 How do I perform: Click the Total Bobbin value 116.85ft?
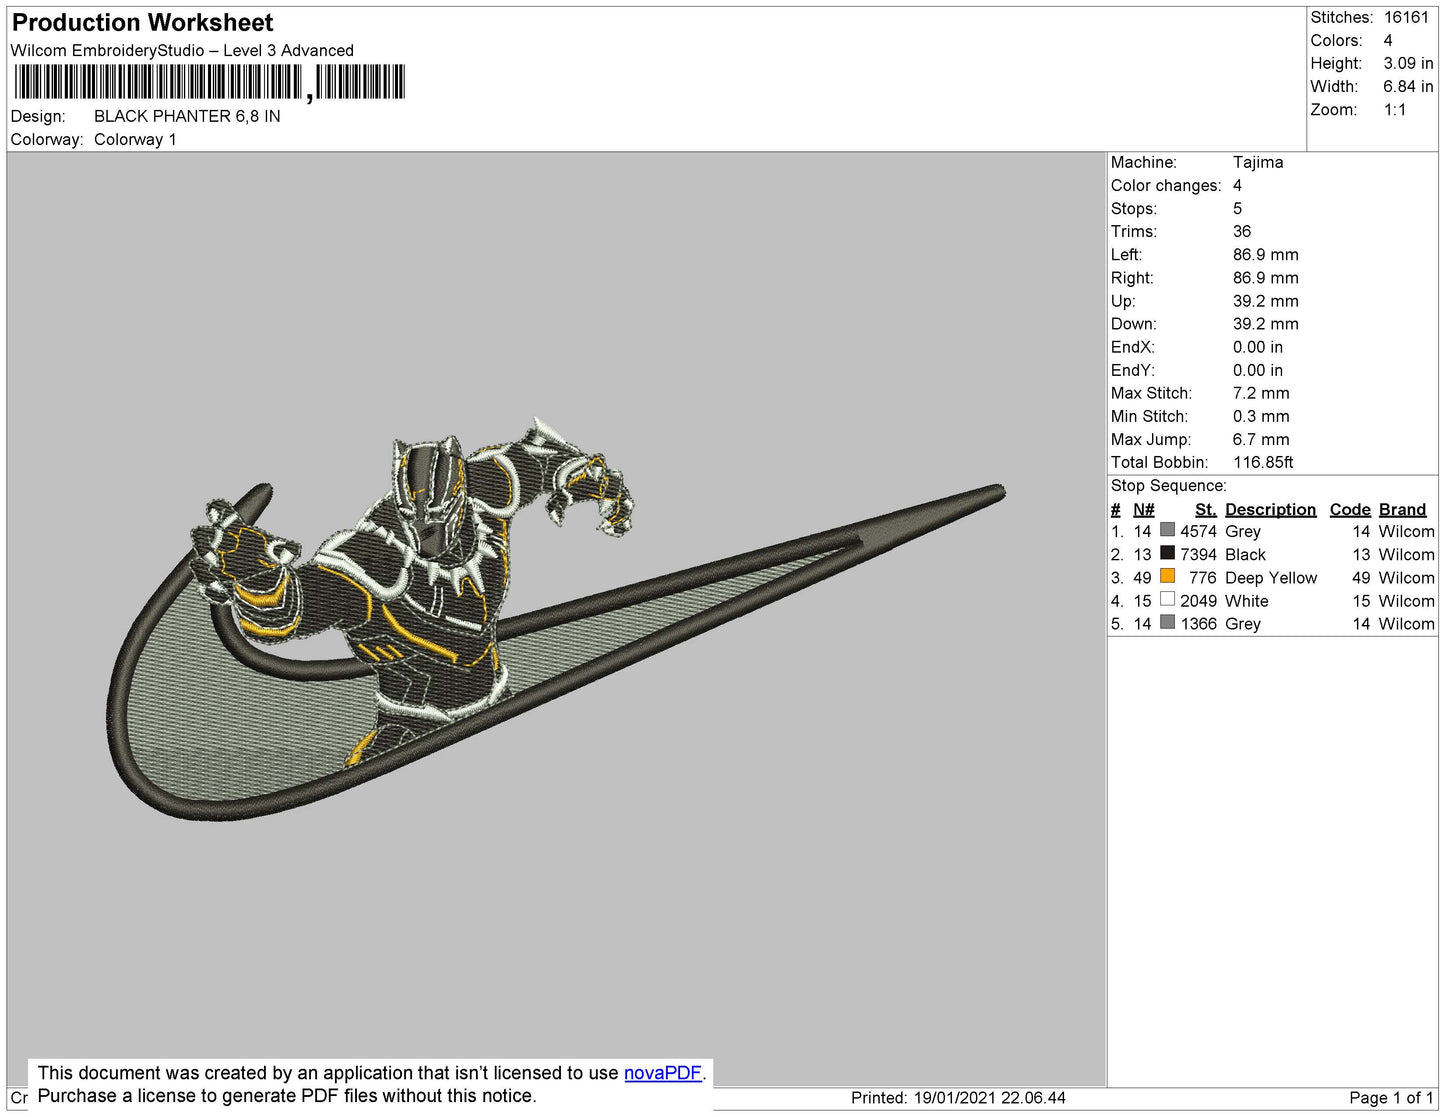pyautogui.click(x=1262, y=462)
